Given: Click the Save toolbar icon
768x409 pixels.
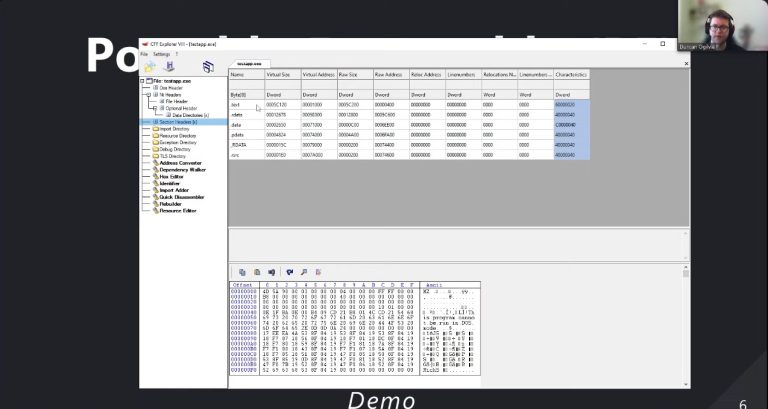Looking at the screenshot, I should point(169,67).
